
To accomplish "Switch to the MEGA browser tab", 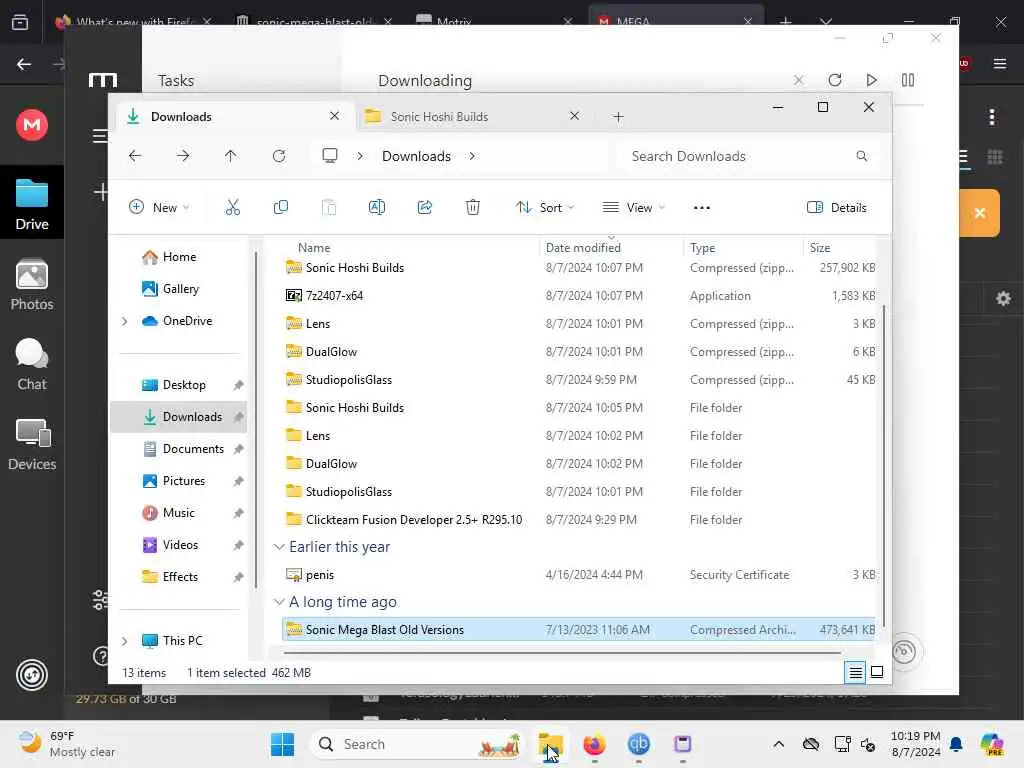I will (x=675, y=21).
